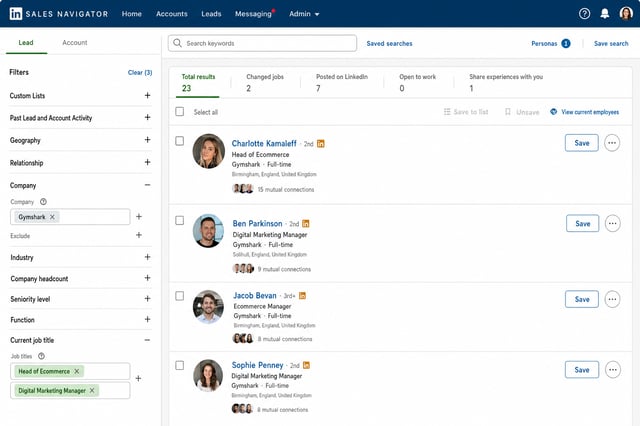Remove the Head of Ecommerce title chip
This screenshot has width=640, height=426.
point(77,371)
